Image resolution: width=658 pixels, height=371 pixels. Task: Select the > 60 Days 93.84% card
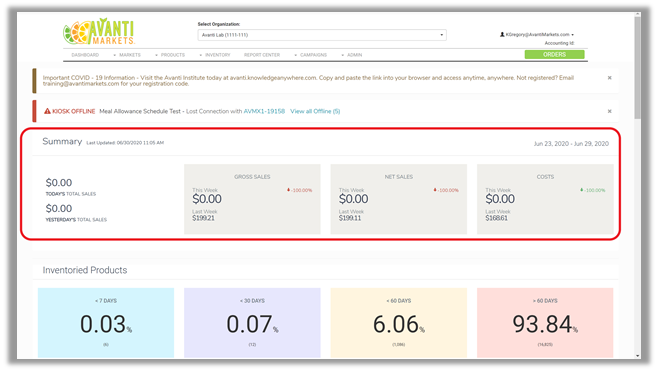click(545, 323)
